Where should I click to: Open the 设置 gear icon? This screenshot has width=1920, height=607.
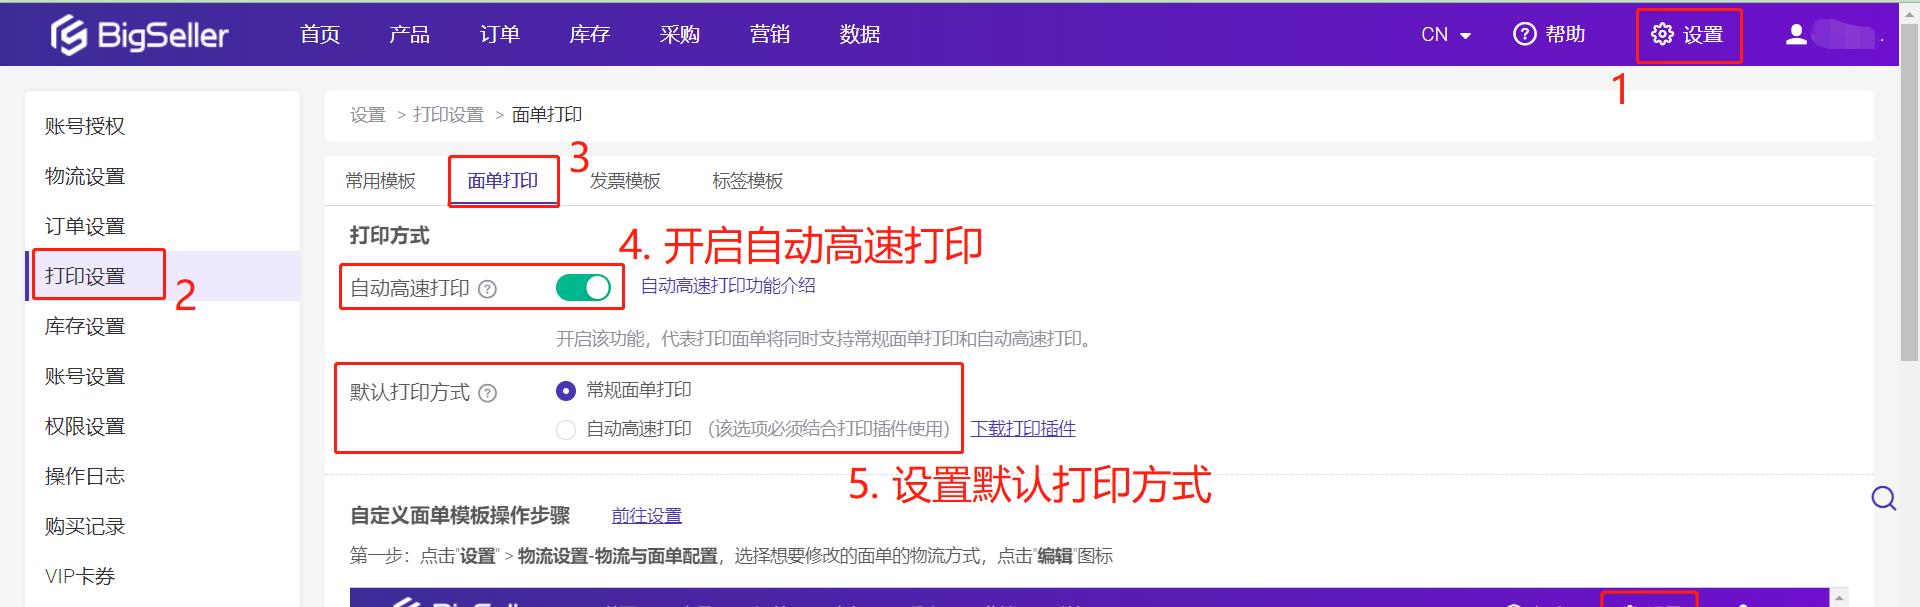1662,34
